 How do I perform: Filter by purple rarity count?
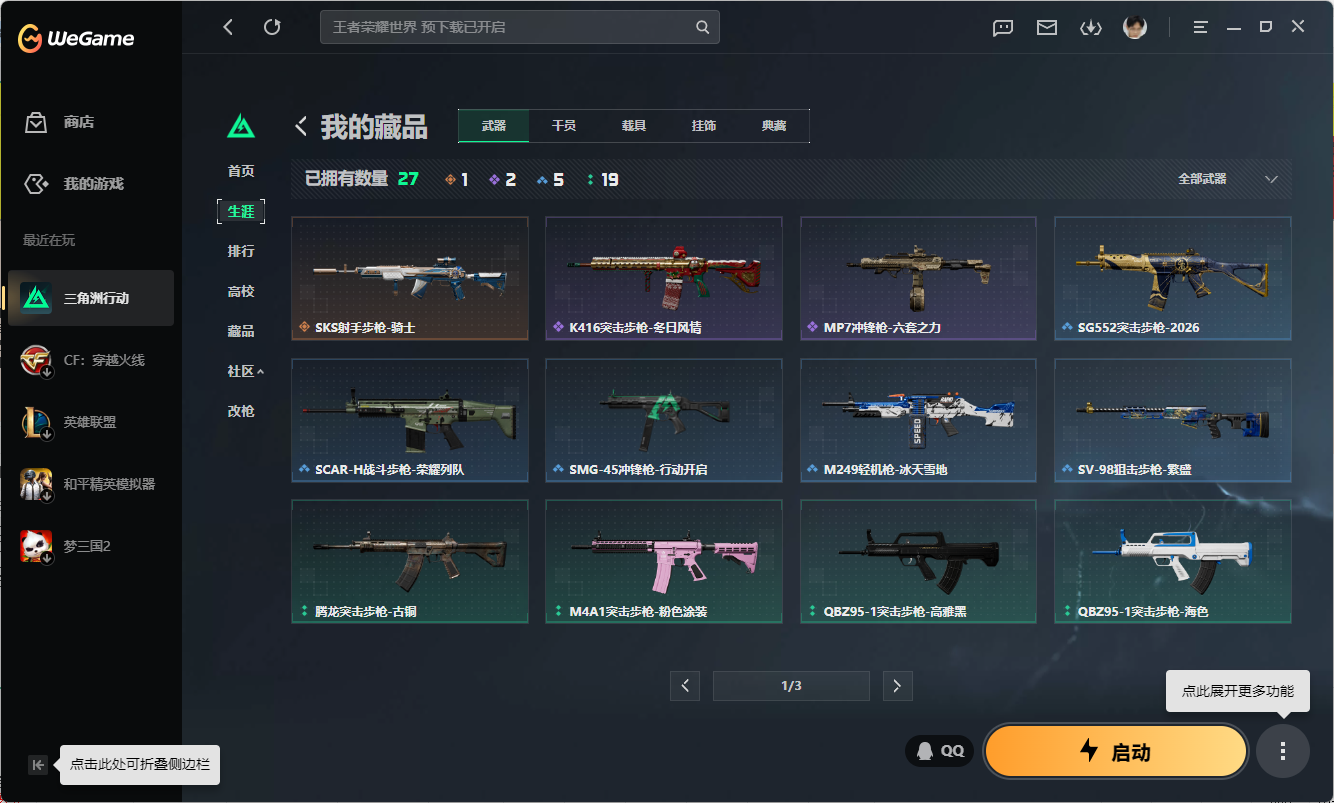point(503,180)
